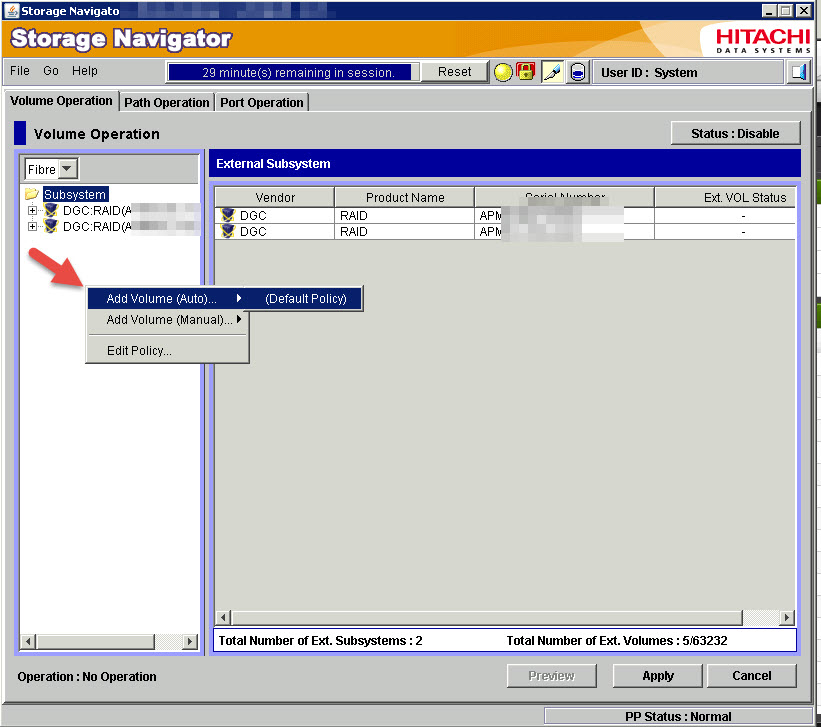
Task: Click the yellow status lamp icon
Action: [503, 72]
